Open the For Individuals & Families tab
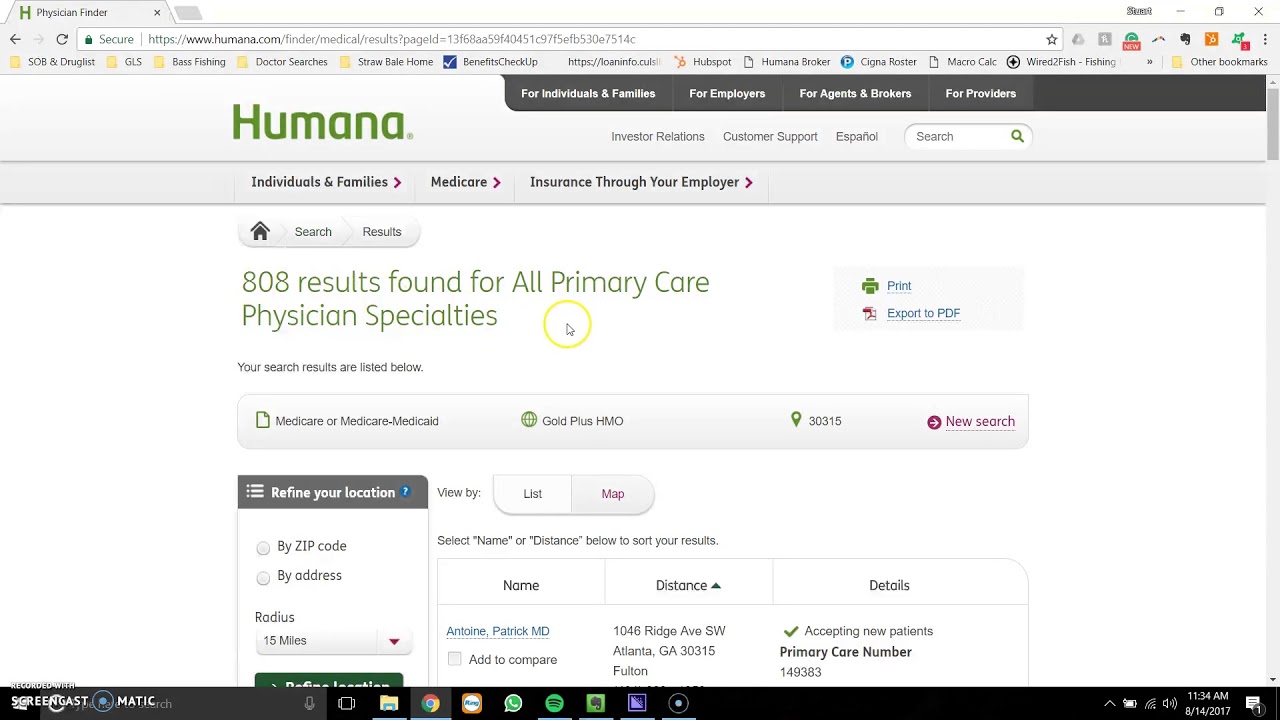Image resolution: width=1280 pixels, height=720 pixels. tap(588, 93)
